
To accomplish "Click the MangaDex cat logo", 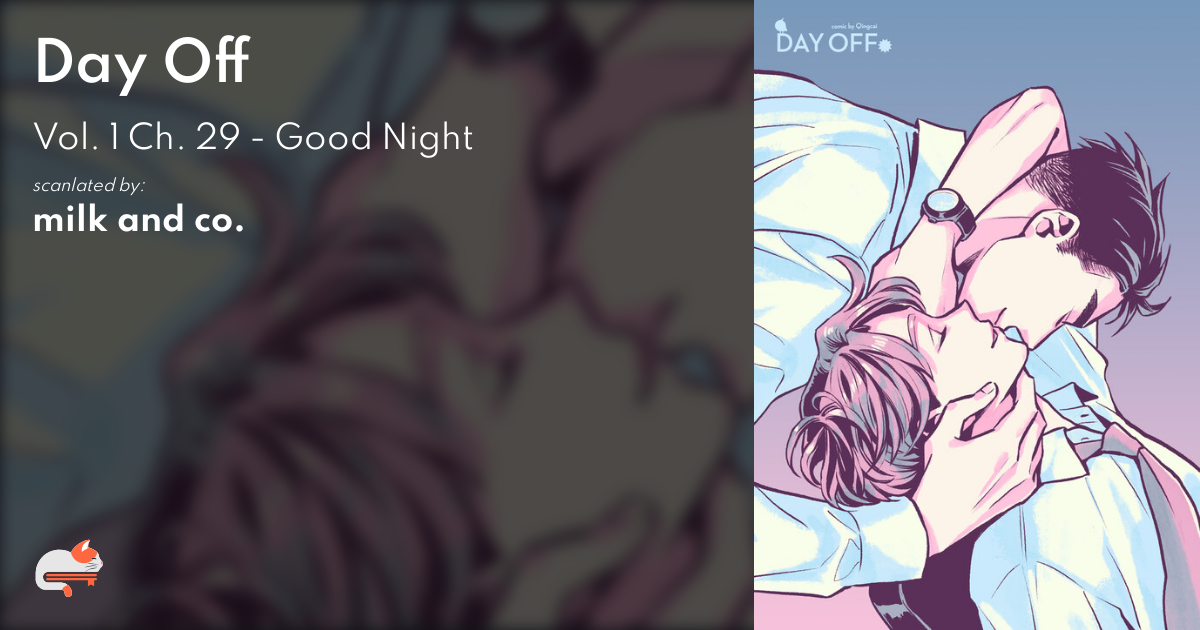I will click(70, 568).
